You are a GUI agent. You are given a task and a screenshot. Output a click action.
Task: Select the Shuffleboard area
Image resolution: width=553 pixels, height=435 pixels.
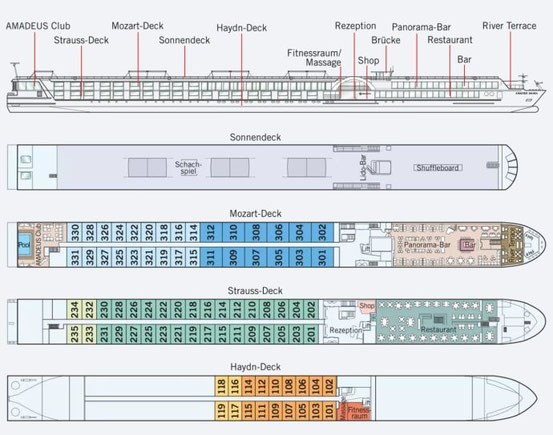click(x=438, y=168)
